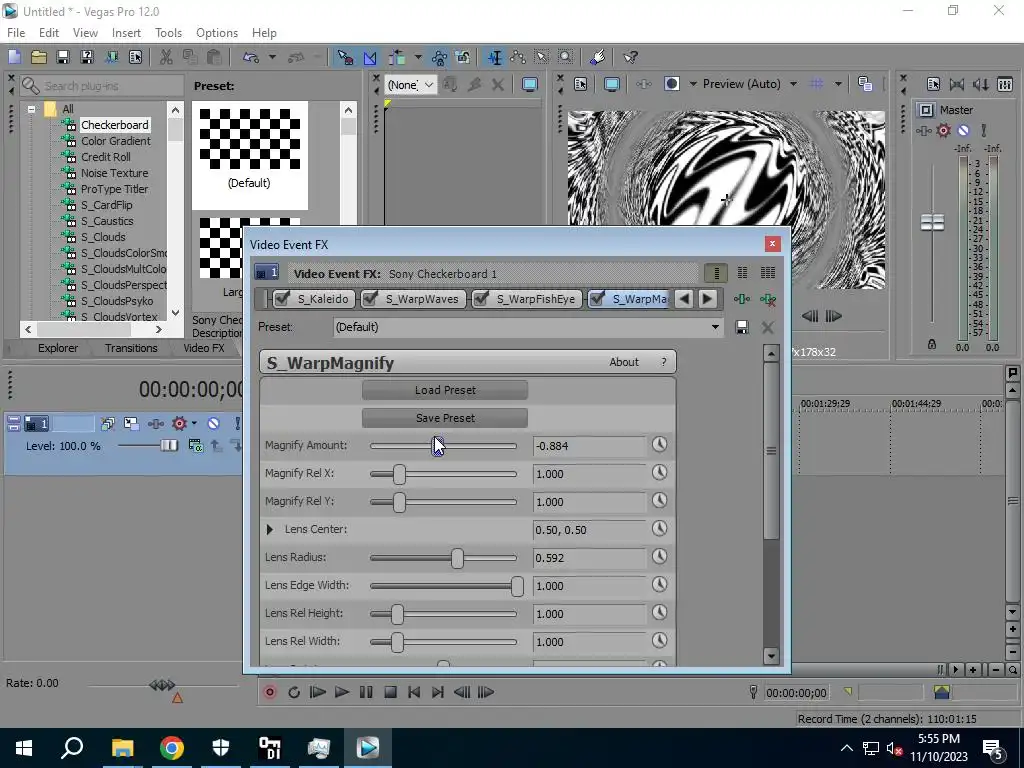1024x768 pixels.
Task: Collapse the All folder in plug-in tree
Action: [31, 109]
